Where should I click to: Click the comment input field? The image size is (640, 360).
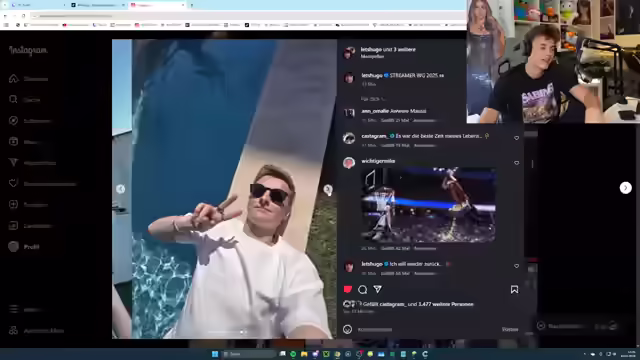428,329
